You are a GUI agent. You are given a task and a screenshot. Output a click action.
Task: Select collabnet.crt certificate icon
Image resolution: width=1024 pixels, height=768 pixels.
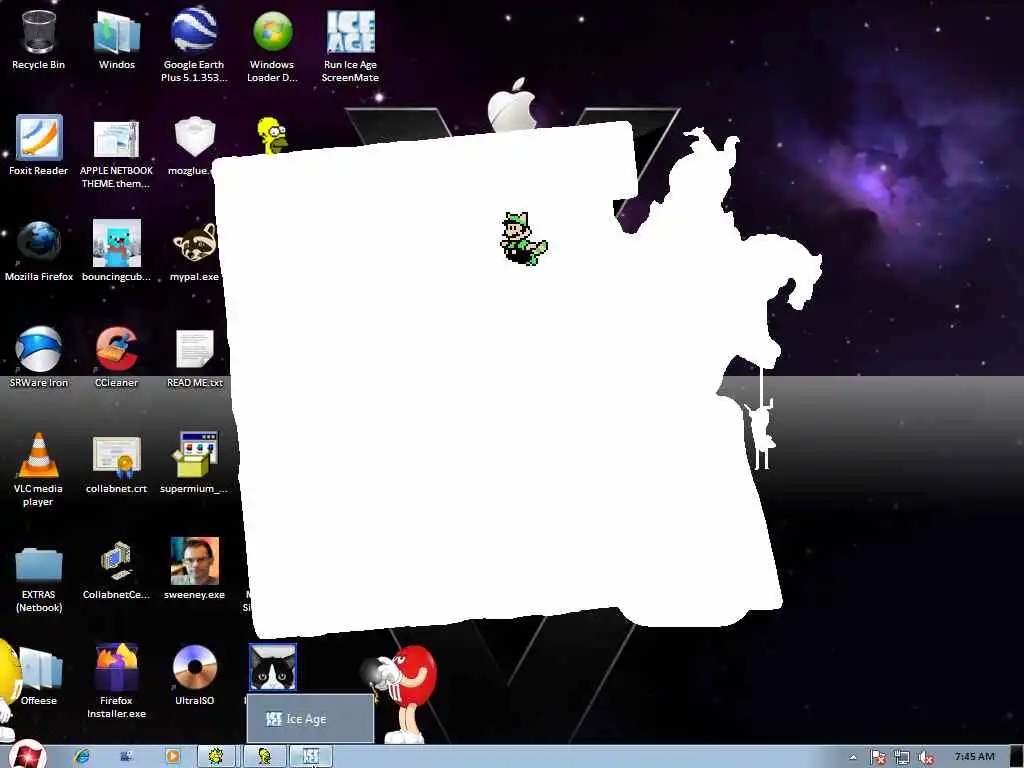tap(116, 464)
